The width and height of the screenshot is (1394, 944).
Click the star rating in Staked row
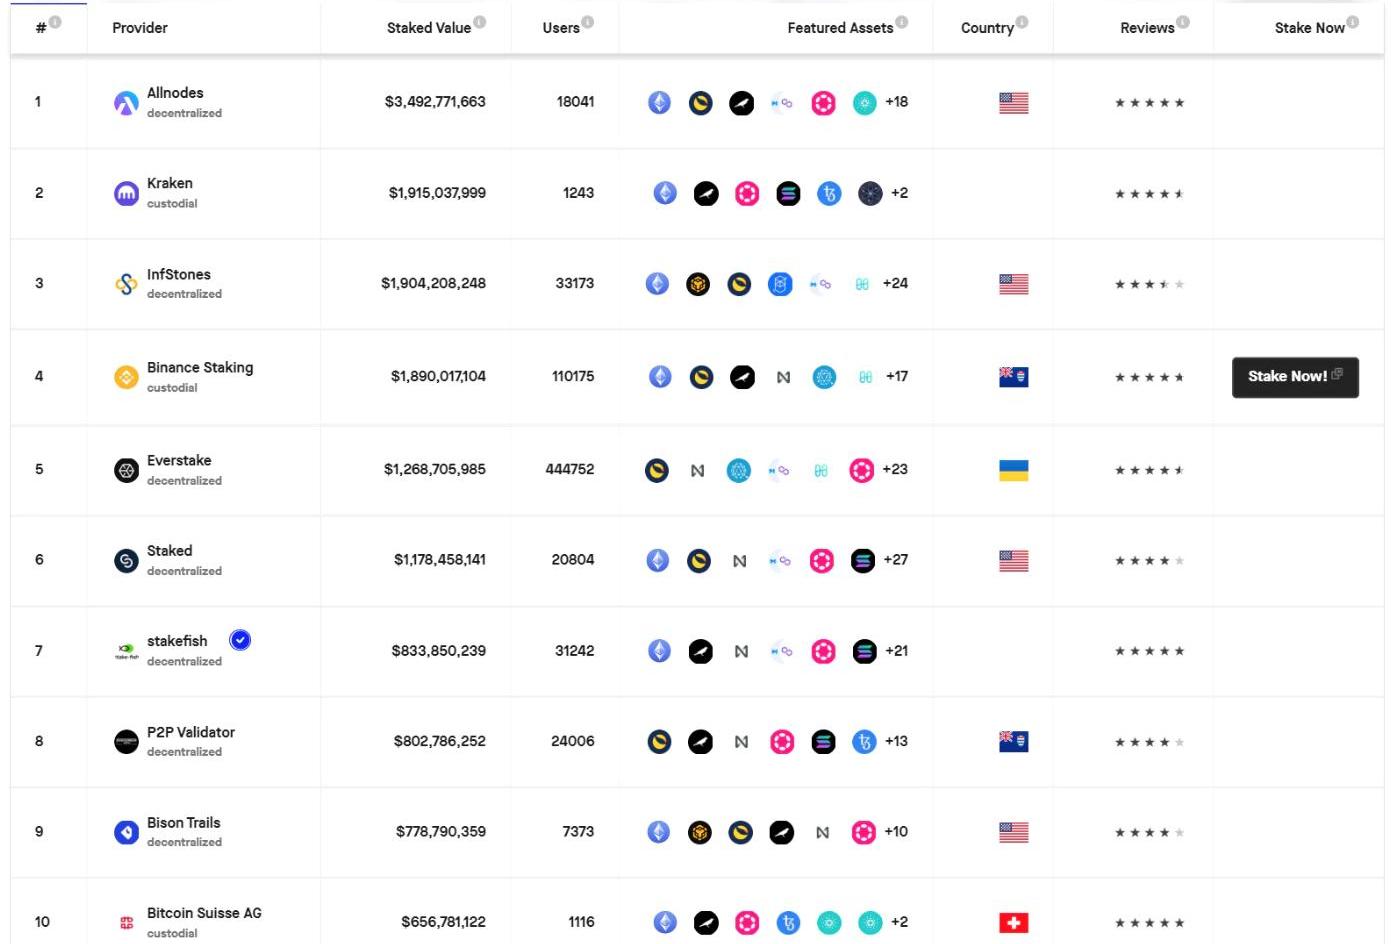[x=1149, y=561]
